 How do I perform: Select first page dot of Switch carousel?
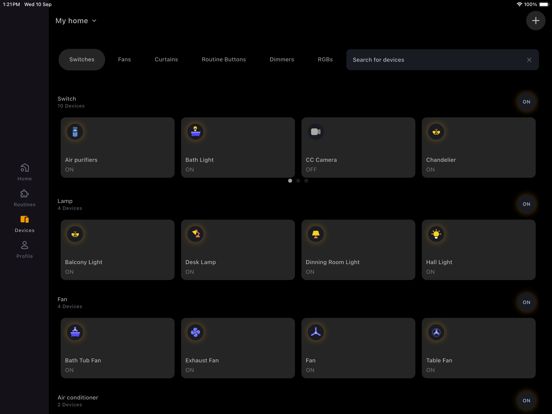tap(290, 181)
